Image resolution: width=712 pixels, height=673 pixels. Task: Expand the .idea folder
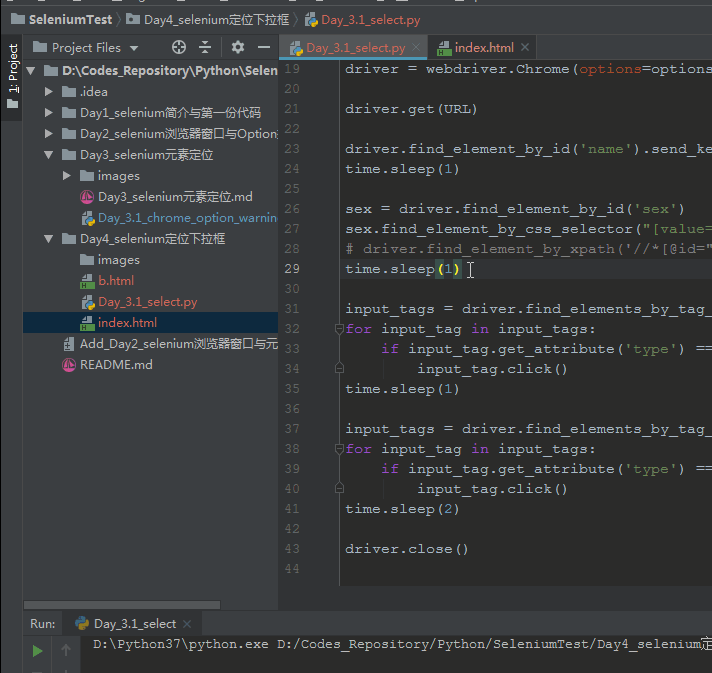pos(49,92)
